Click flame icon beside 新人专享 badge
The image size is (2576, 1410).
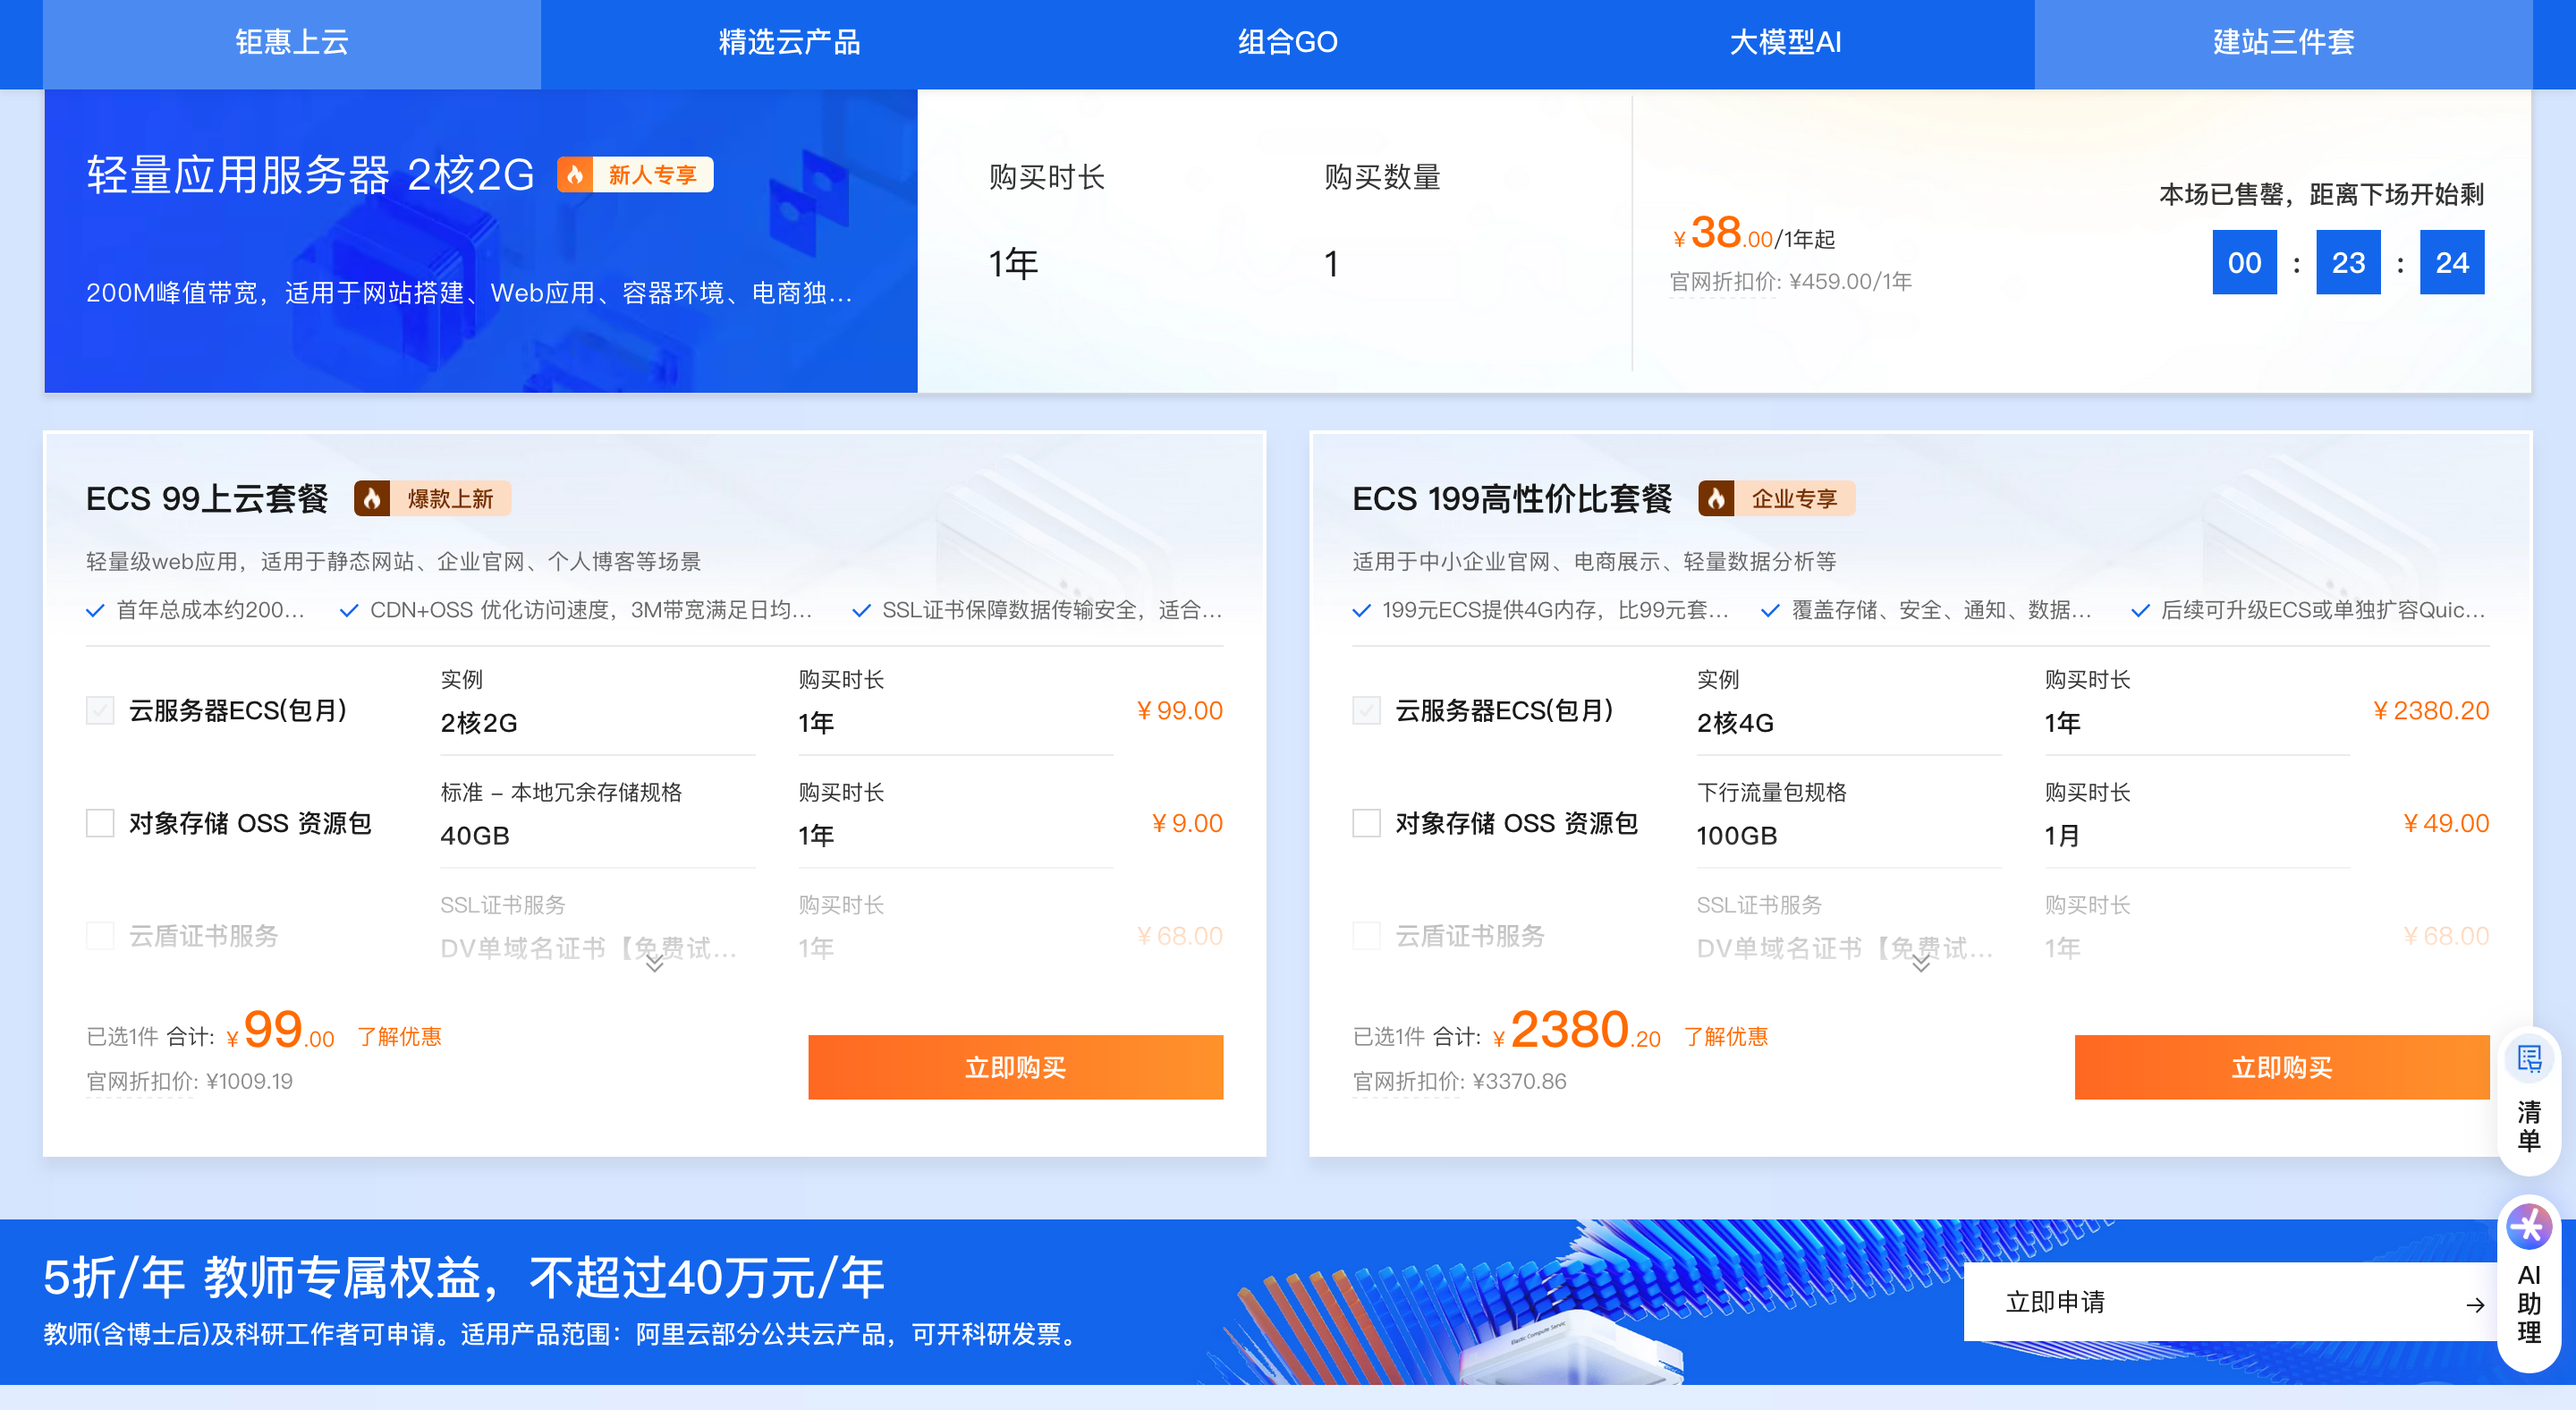(575, 175)
